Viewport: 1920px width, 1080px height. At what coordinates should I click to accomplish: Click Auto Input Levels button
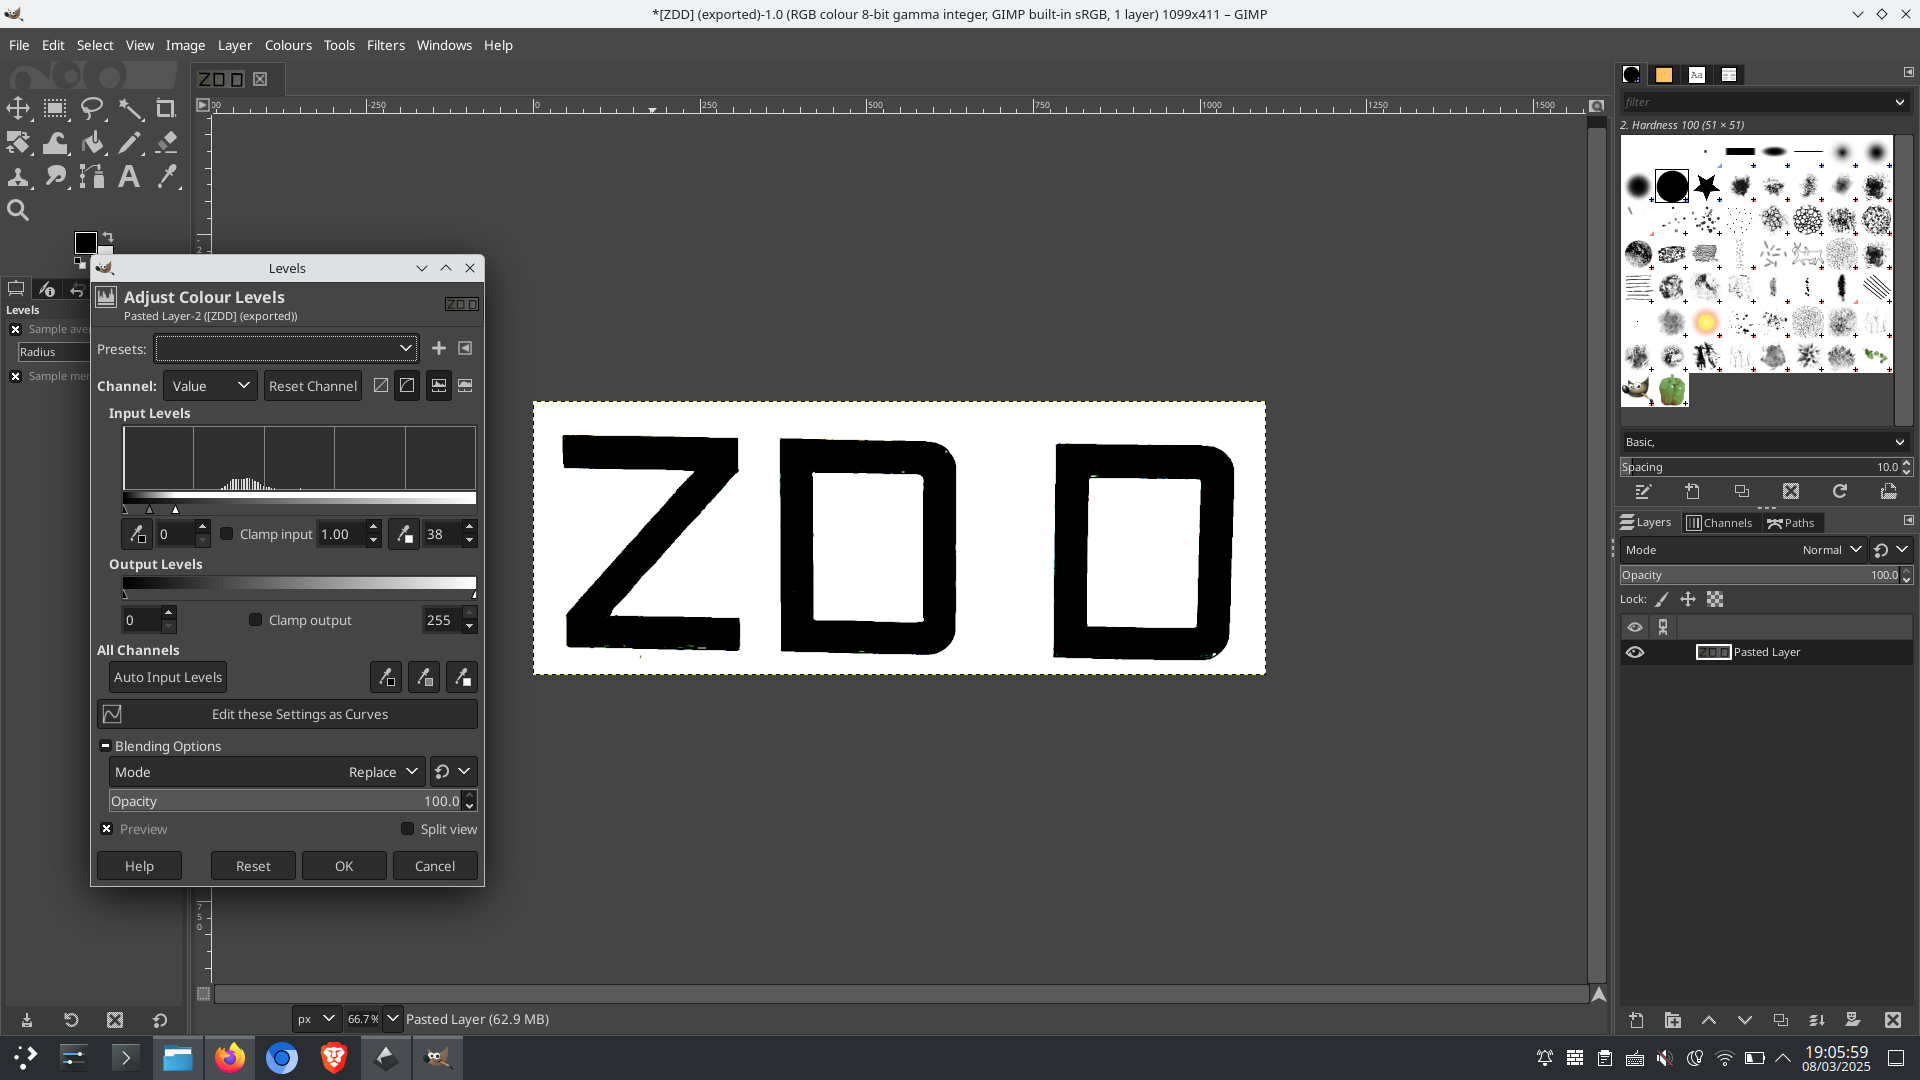[167, 677]
